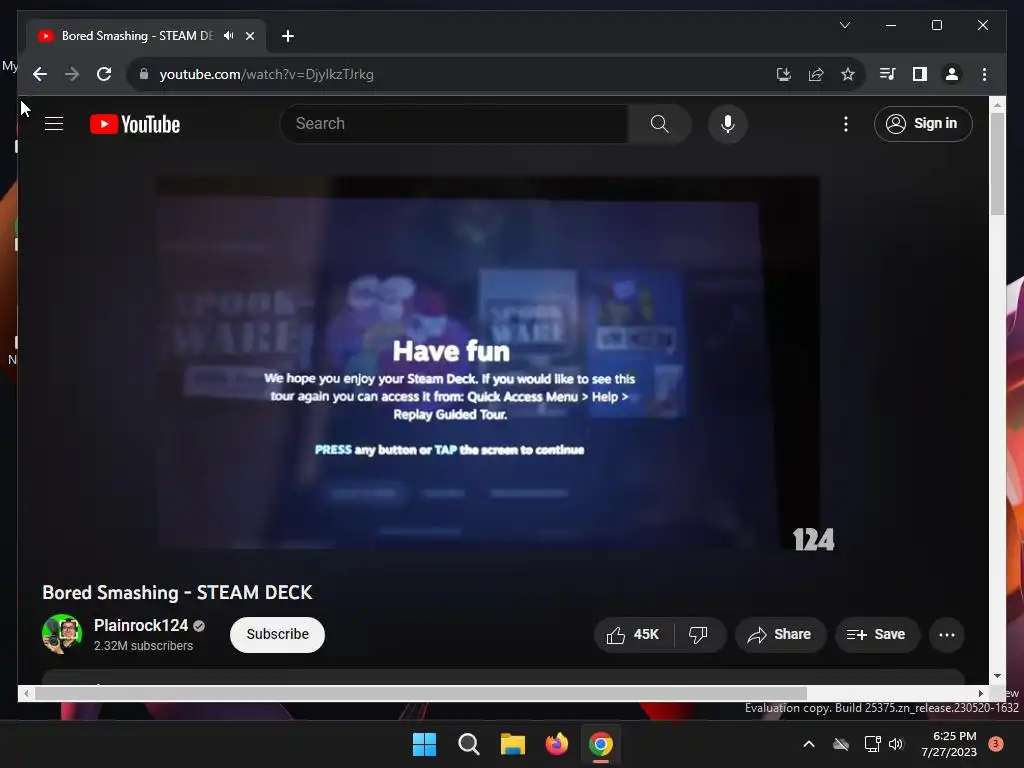Click the video title Bored Smashing - STEAM DECK
The image size is (1024, 768).
pyautogui.click(x=177, y=592)
